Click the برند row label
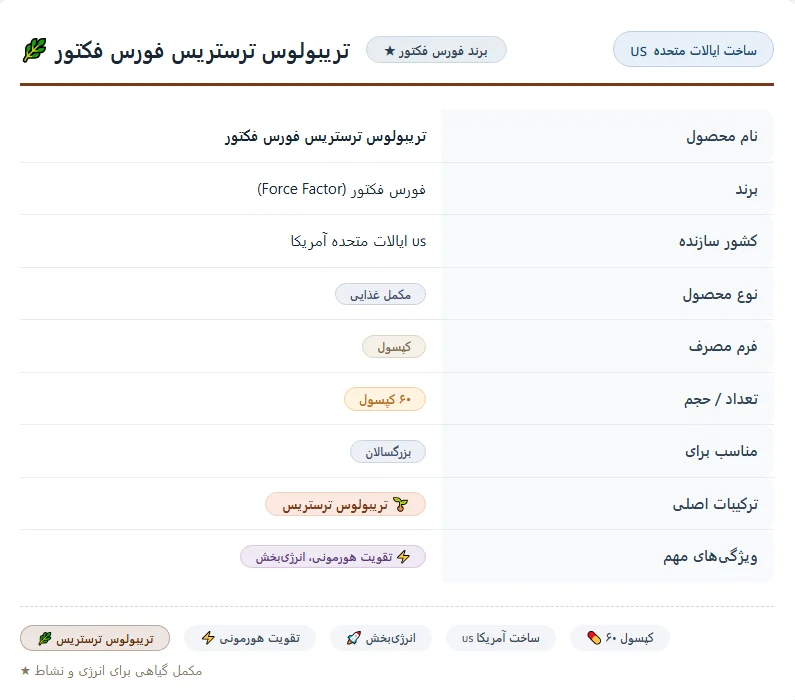This screenshot has width=795, height=700. (x=746, y=189)
